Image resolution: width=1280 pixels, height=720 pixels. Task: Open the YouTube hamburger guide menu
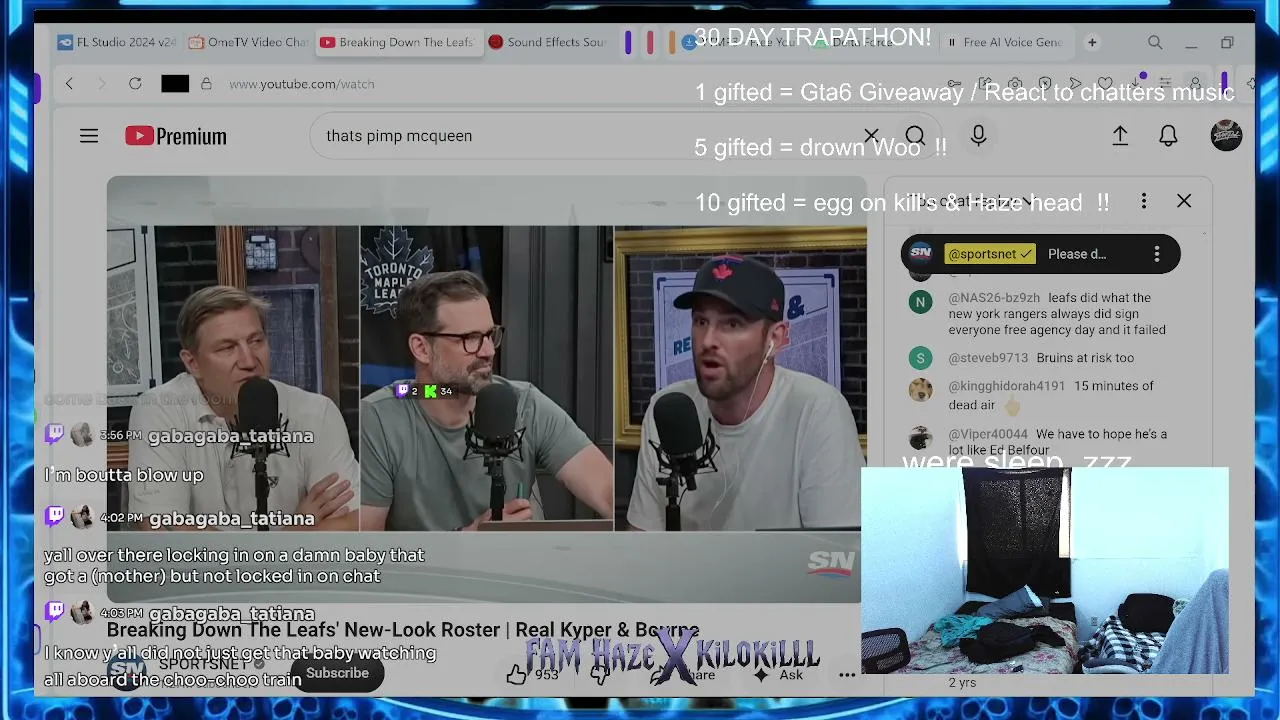coord(89,136)
